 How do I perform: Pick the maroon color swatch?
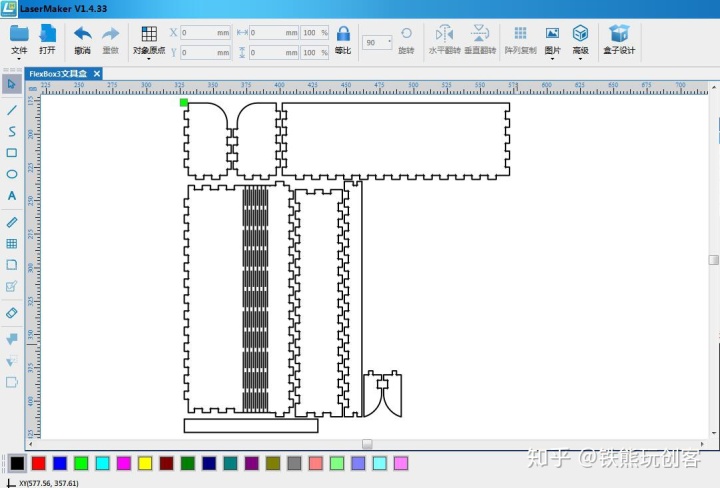166,463
